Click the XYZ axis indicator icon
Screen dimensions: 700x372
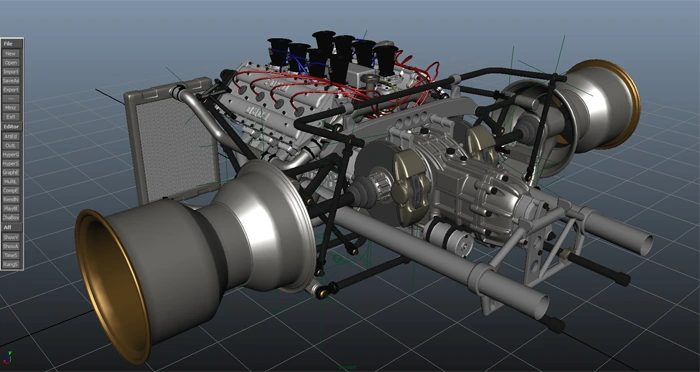click(x=8, y=357)
